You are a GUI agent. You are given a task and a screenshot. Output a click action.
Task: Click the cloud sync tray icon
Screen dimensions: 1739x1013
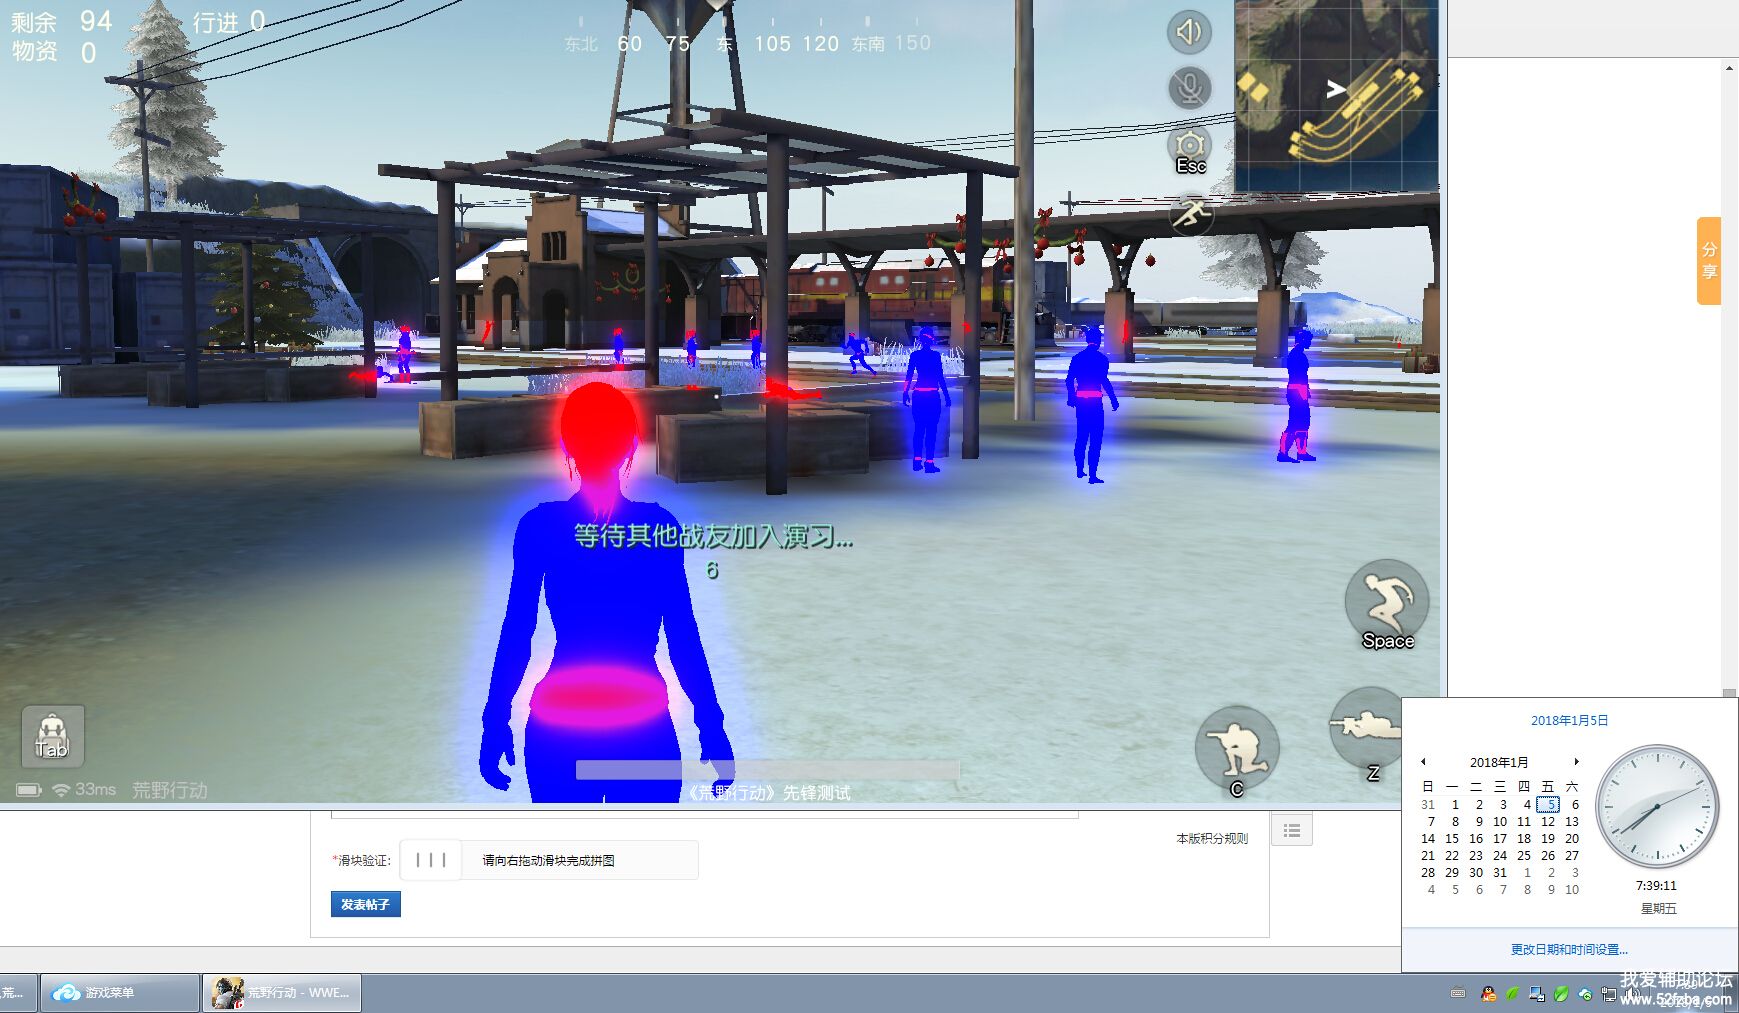tap(1585, 994)
